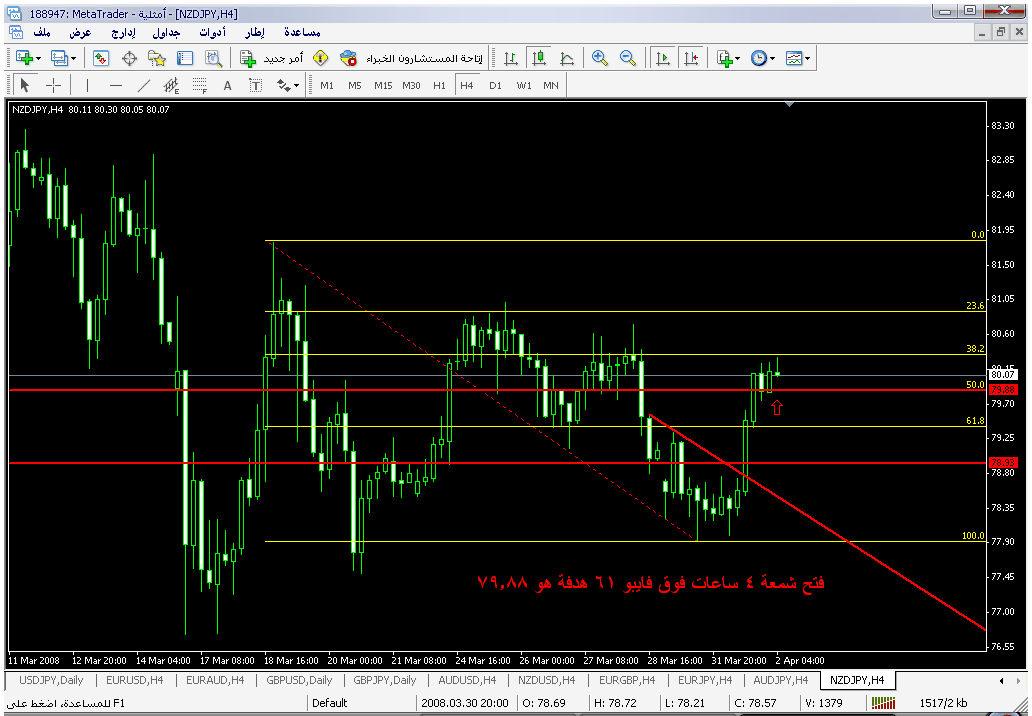The width and height of the screenshot is (1032, 716).
Task: Switch timeframe to M1
Action: coord(327,86)
